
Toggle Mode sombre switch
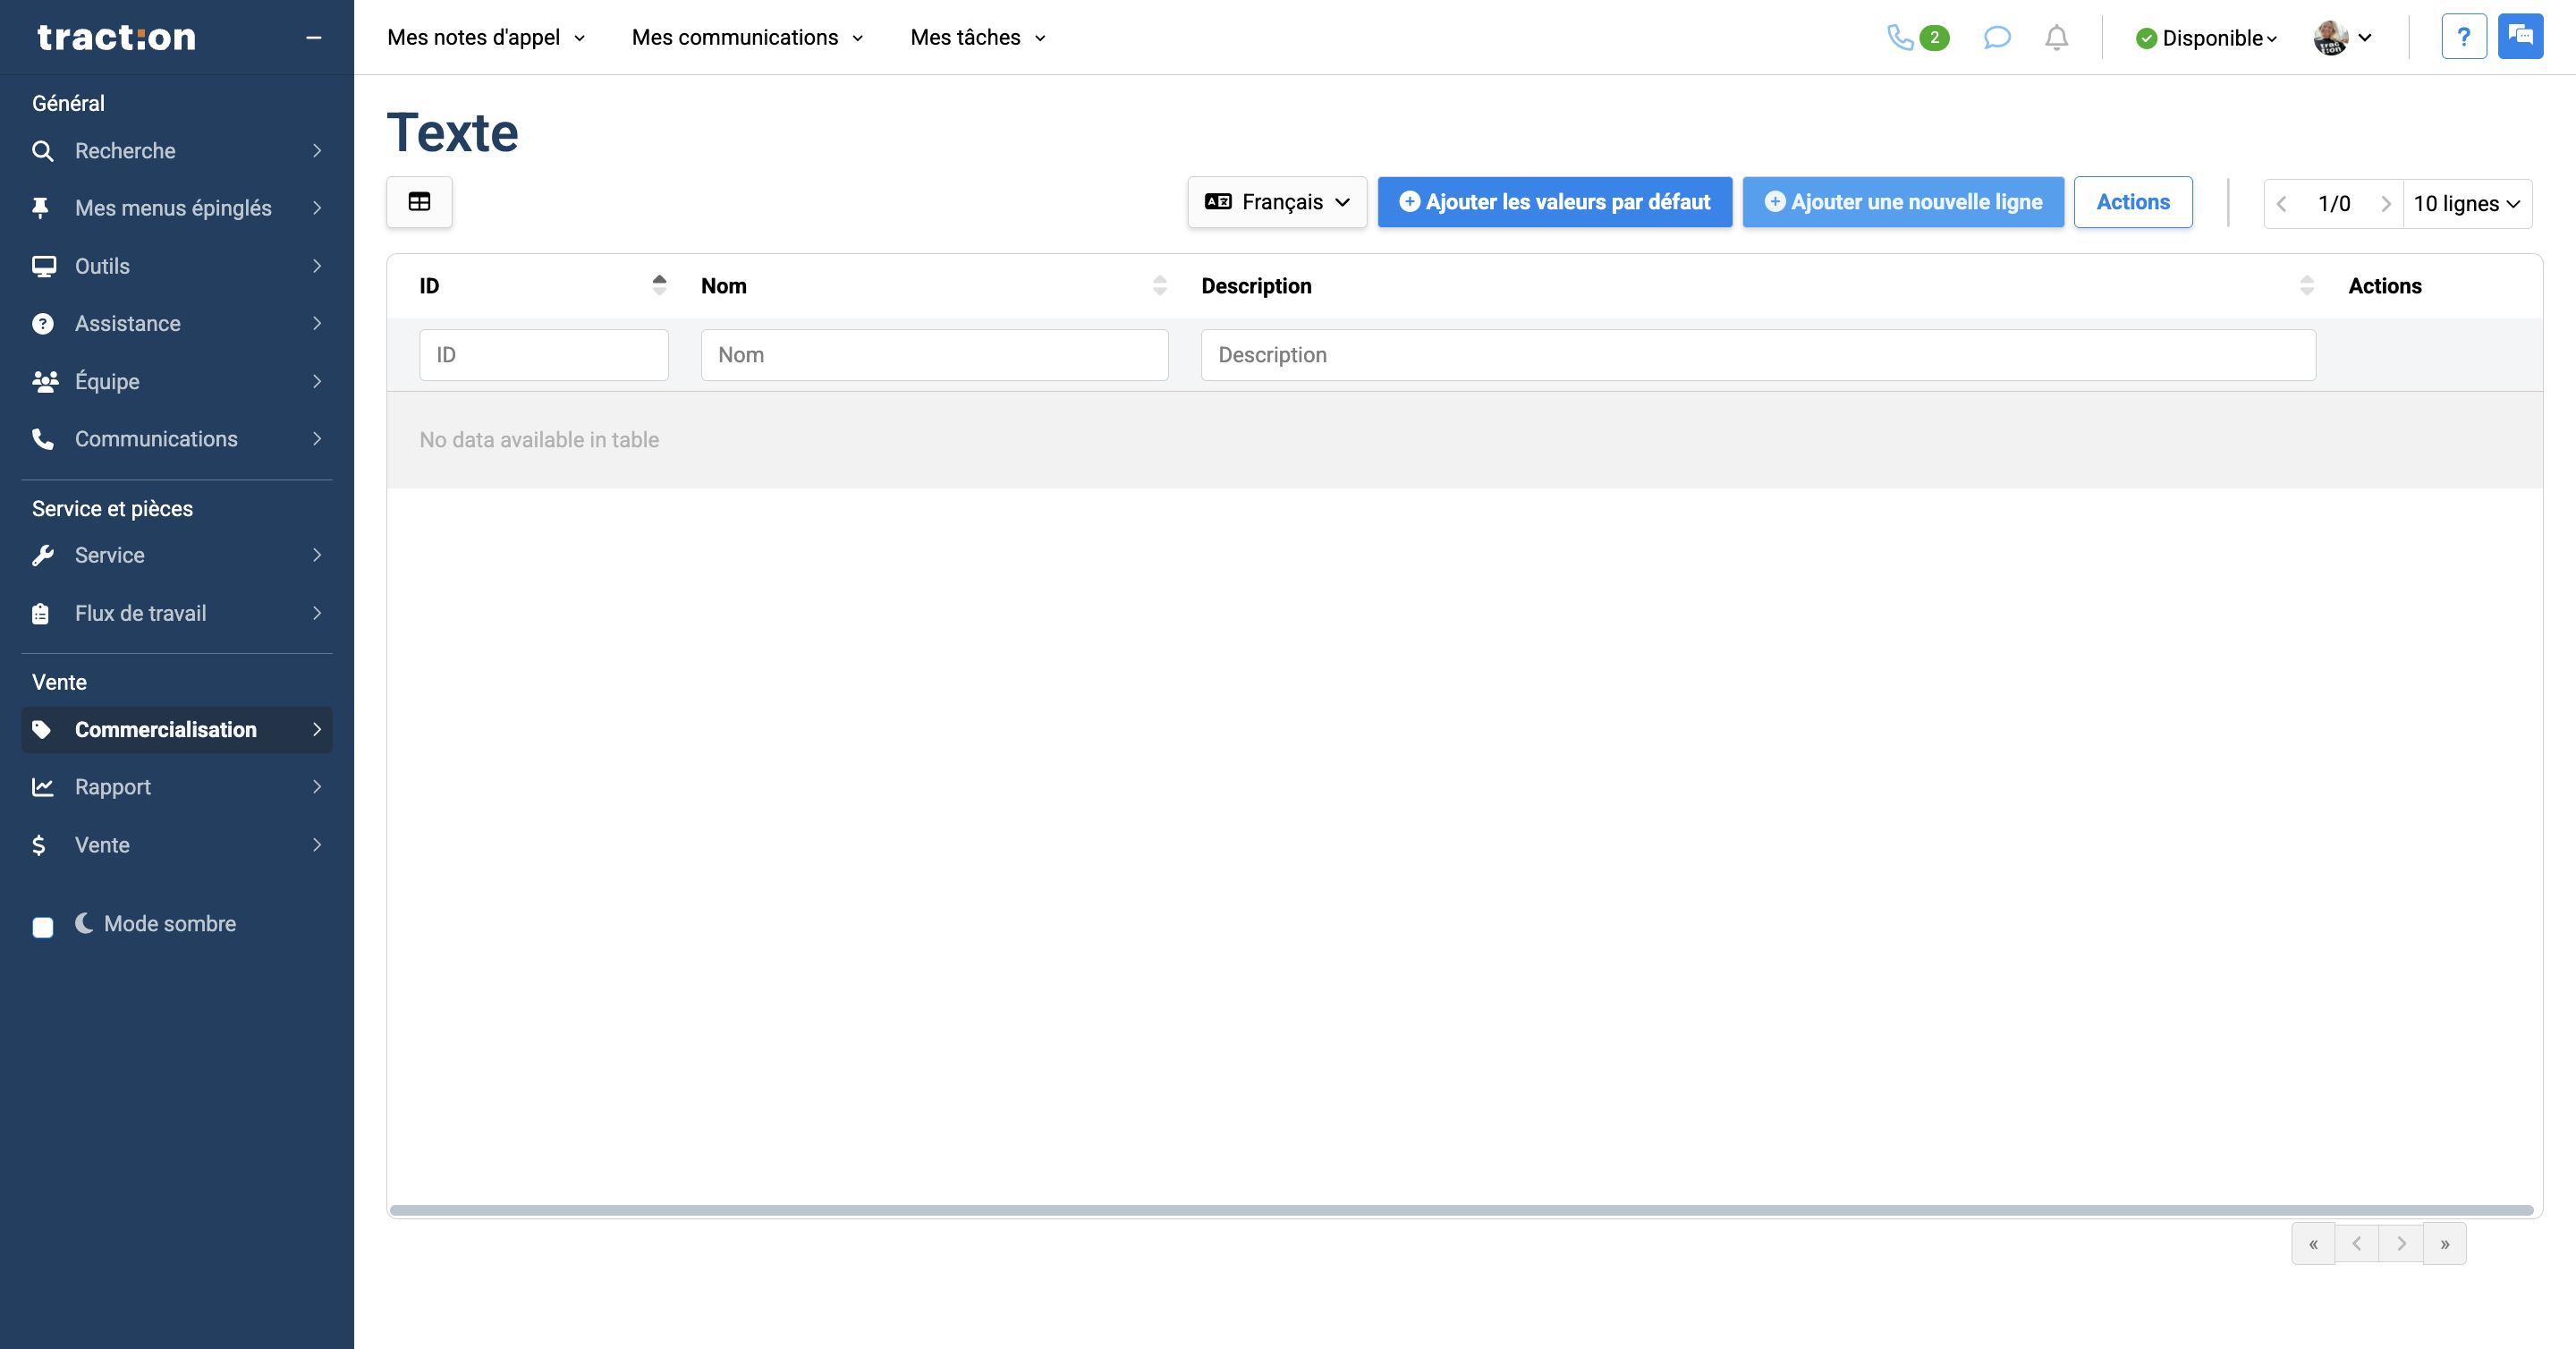point(43,927)
